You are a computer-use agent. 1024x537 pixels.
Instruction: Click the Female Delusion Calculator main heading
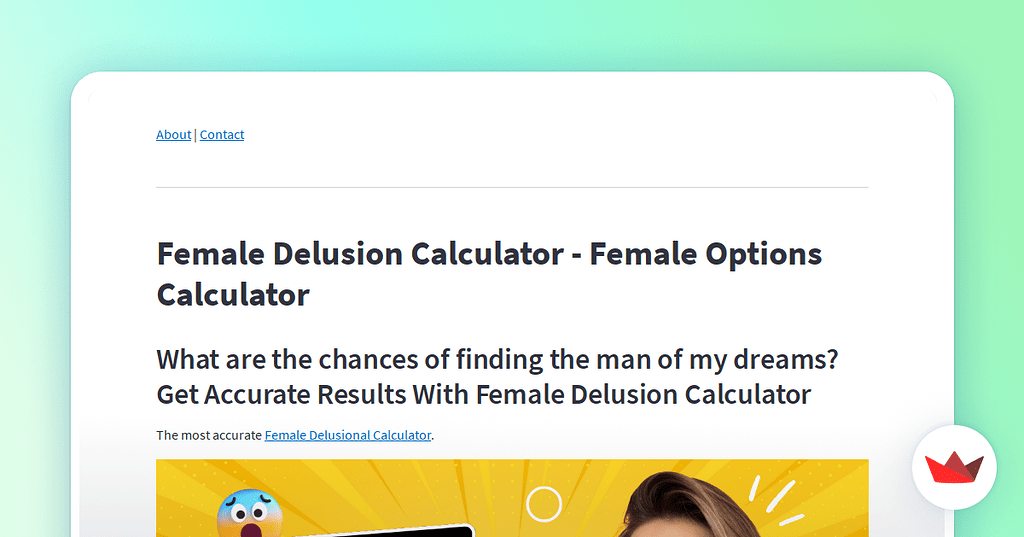(x=360, y=254)
